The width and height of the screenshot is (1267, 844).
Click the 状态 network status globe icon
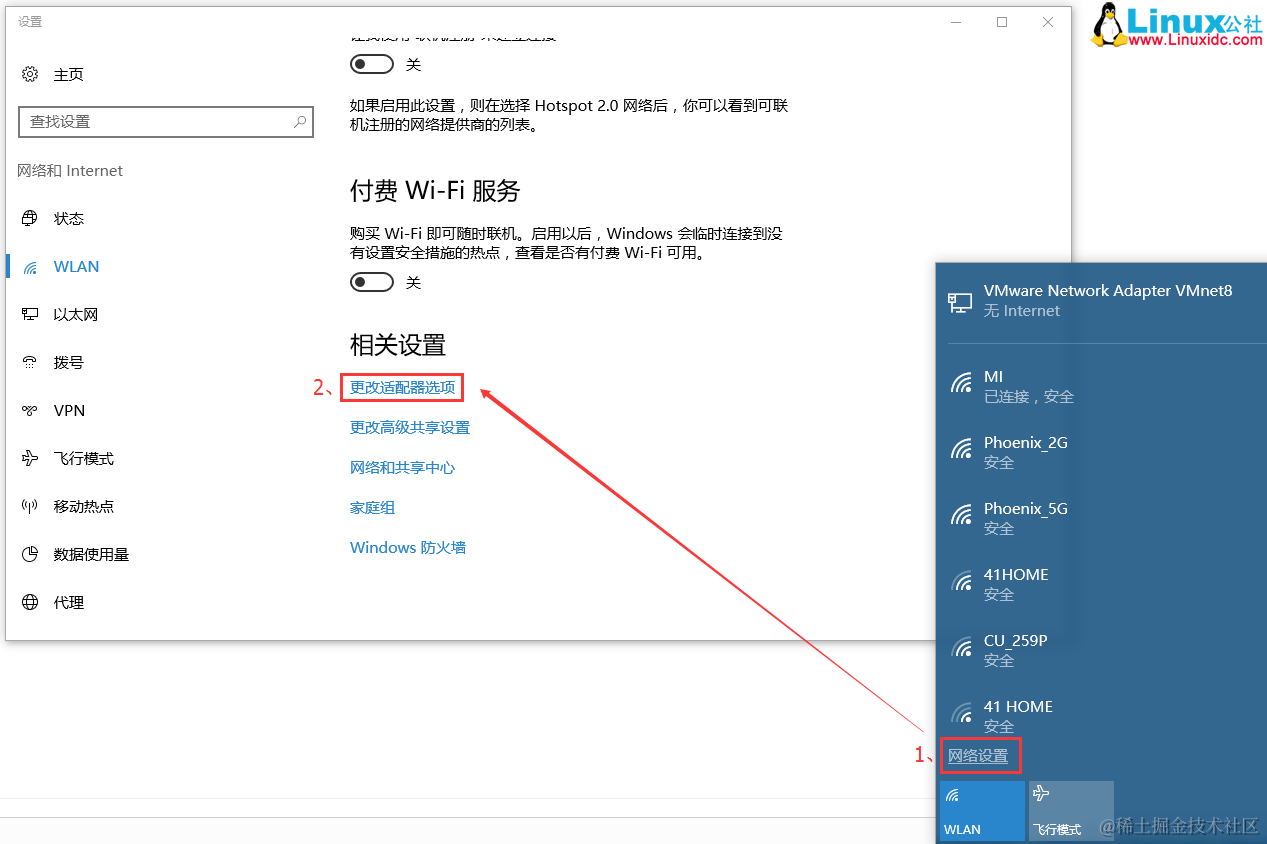click(x=30, y=218)
